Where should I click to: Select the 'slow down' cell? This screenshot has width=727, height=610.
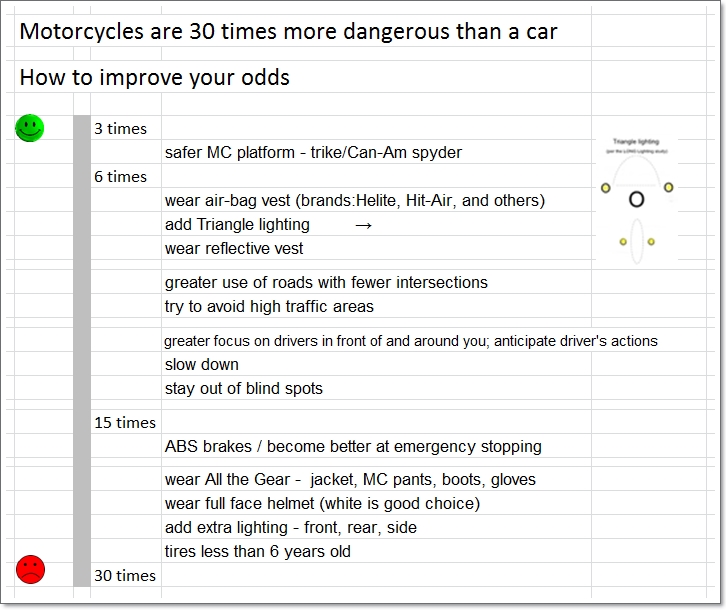click(x=202, y=365)
